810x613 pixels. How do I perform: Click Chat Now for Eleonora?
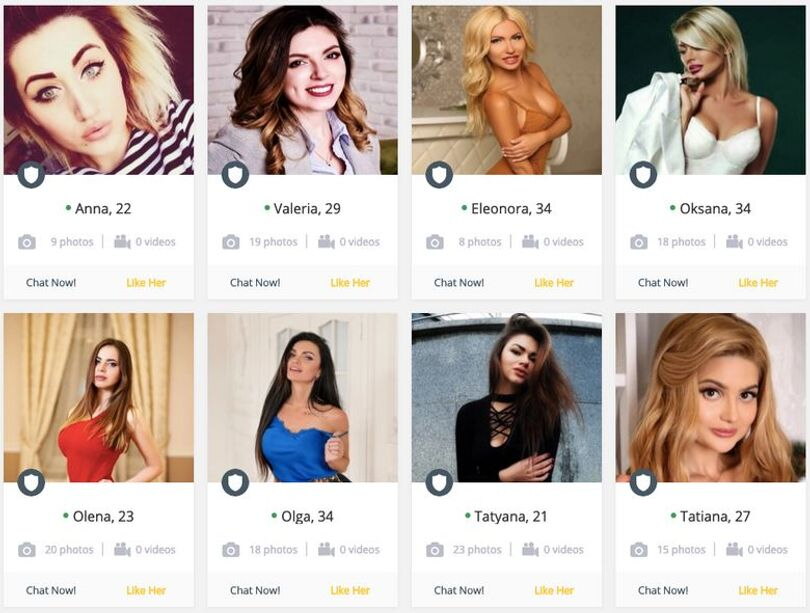[459, 282]
